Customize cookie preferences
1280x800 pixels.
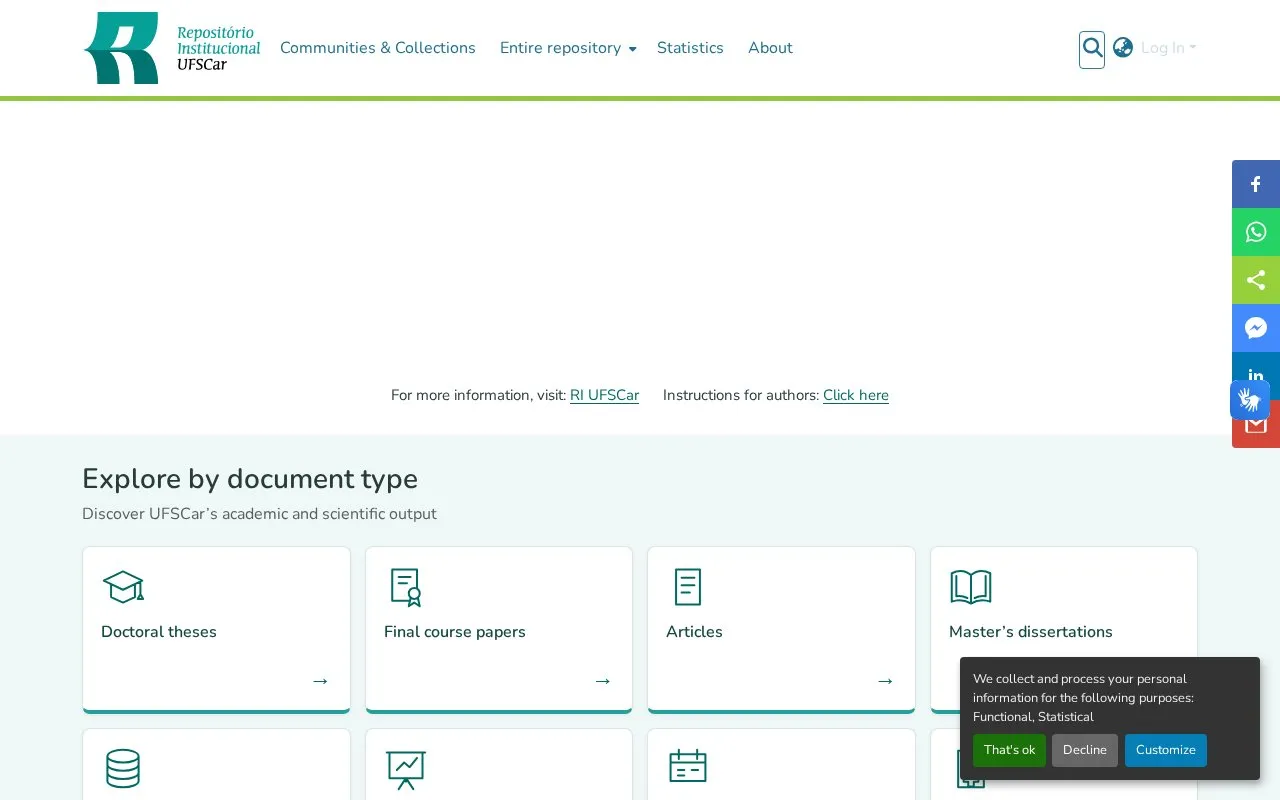point(1166,750)
